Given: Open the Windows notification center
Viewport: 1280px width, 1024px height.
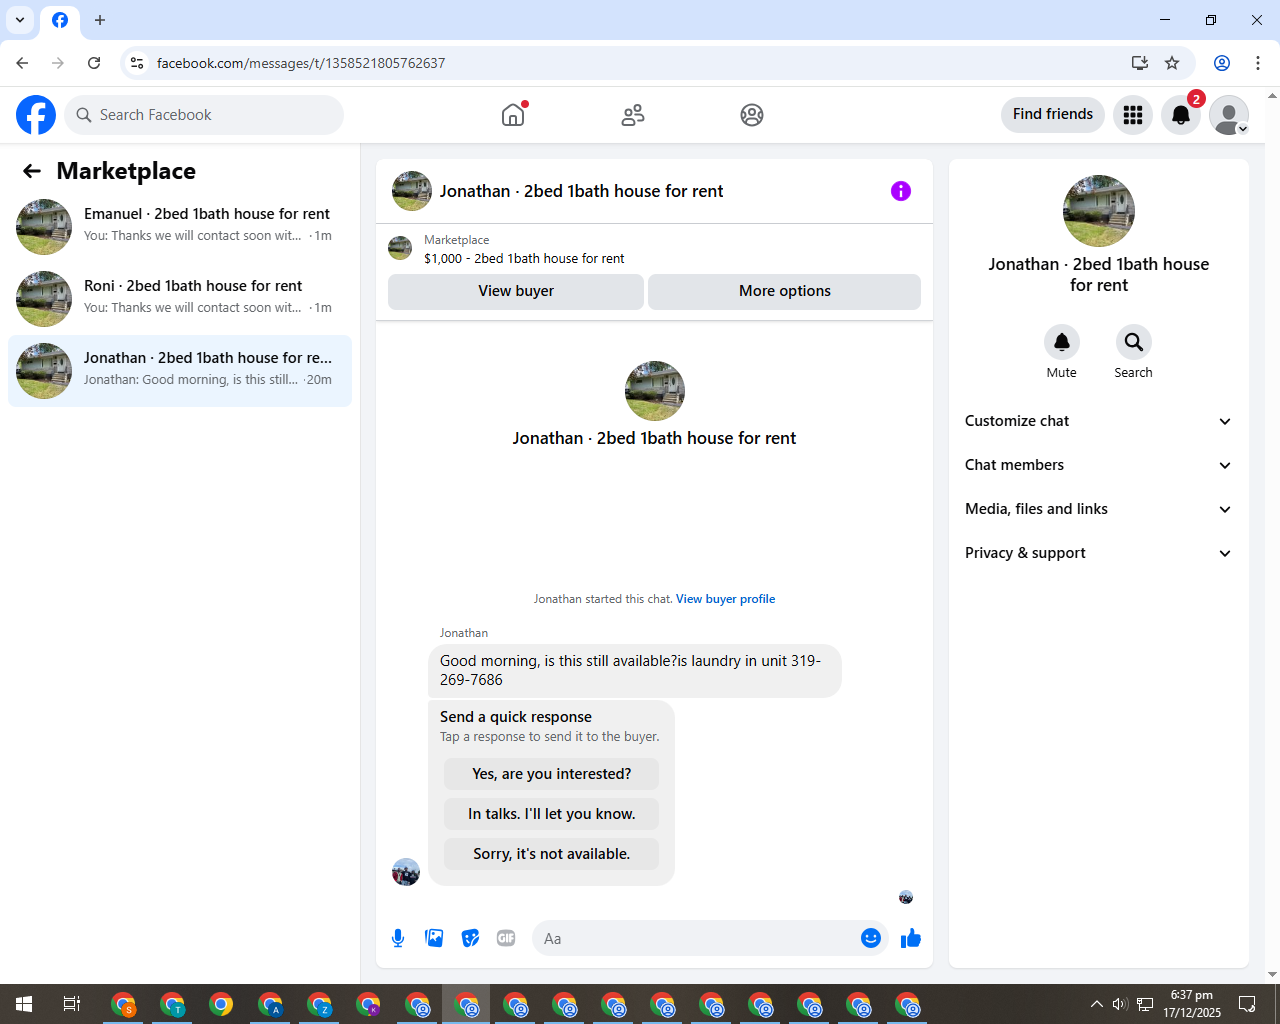Looking at the screenshot, I should pyautogui.click(x=1247, y=1004).
